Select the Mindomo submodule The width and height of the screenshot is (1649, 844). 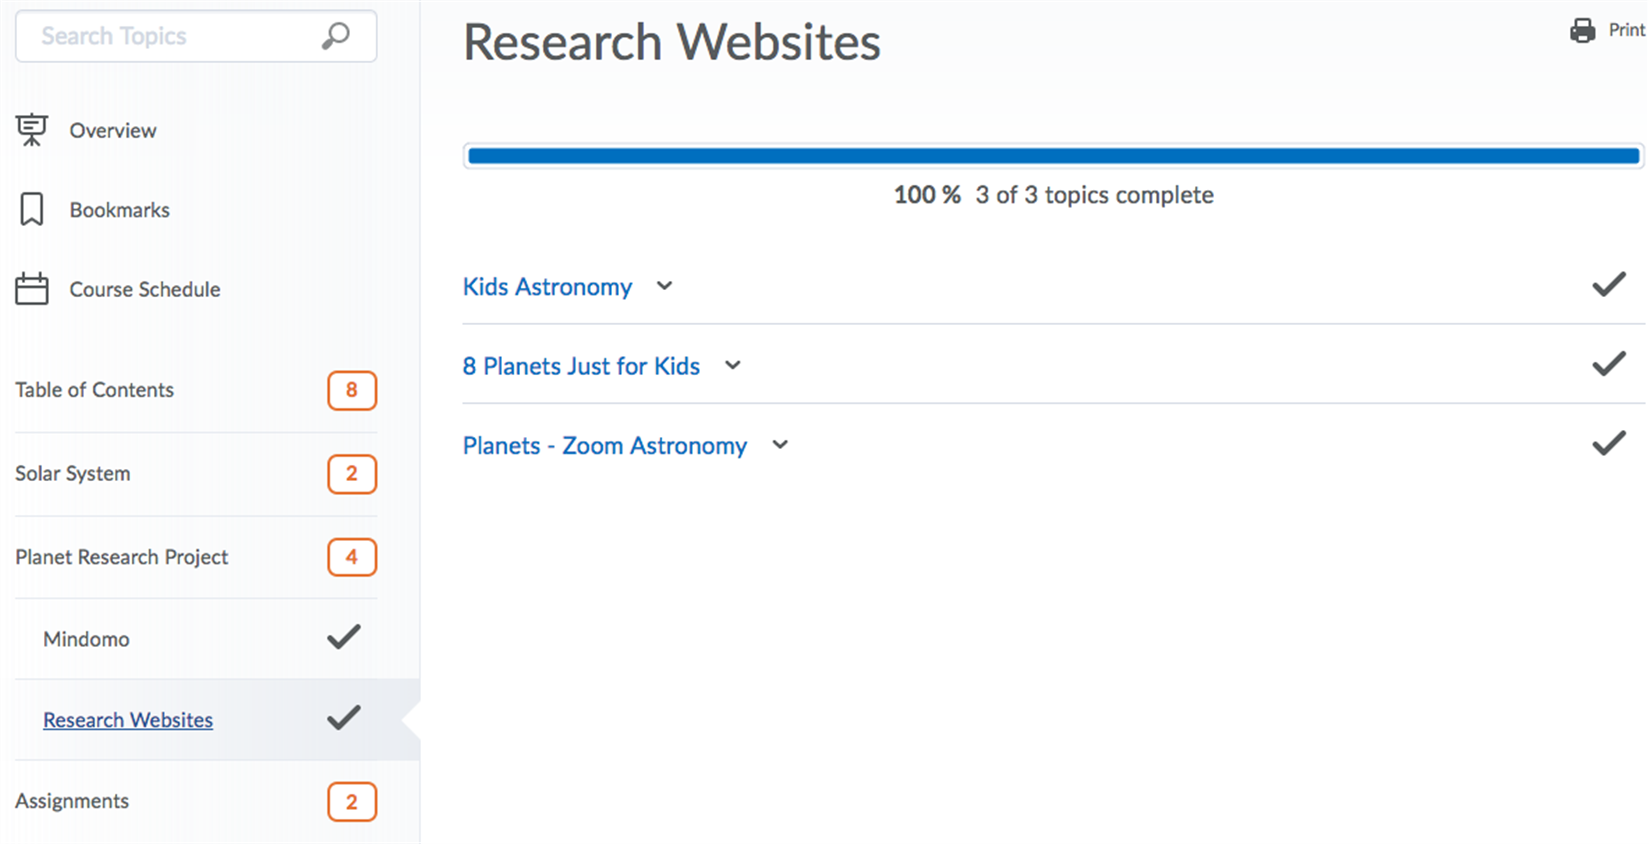point(86,639)
